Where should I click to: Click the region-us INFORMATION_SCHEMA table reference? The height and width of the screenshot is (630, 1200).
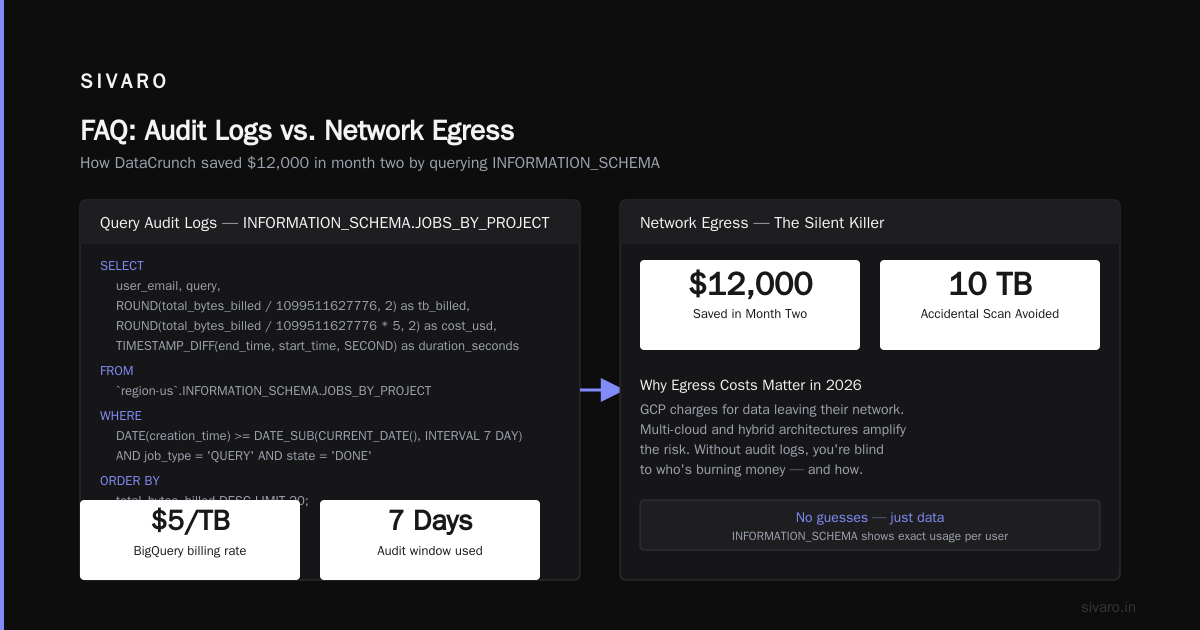pyautogui.click(x=274, y=391)
